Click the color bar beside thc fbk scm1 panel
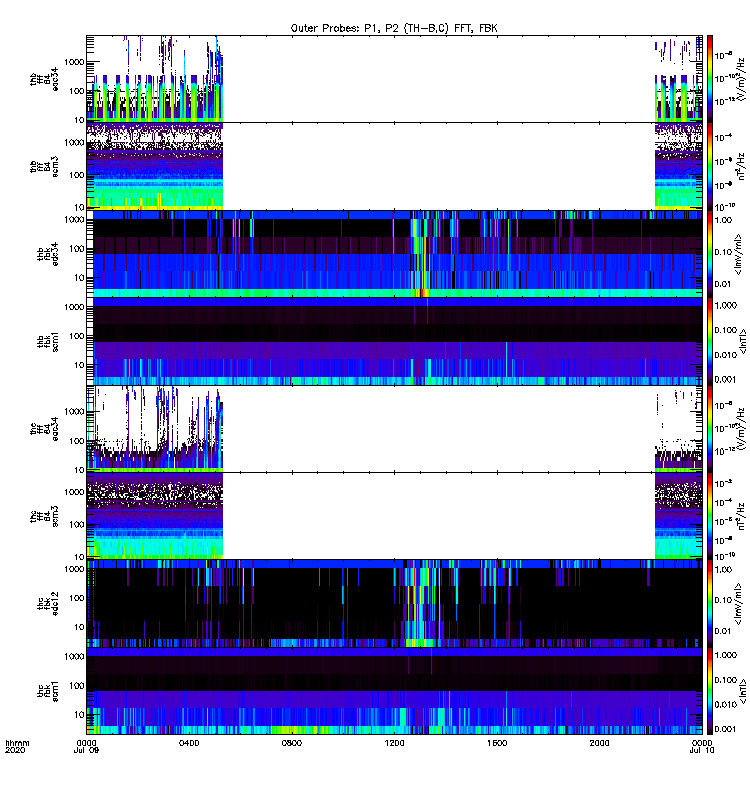This screenshot has height=800, width=750. pyautogui.click(x=710, y=691)
